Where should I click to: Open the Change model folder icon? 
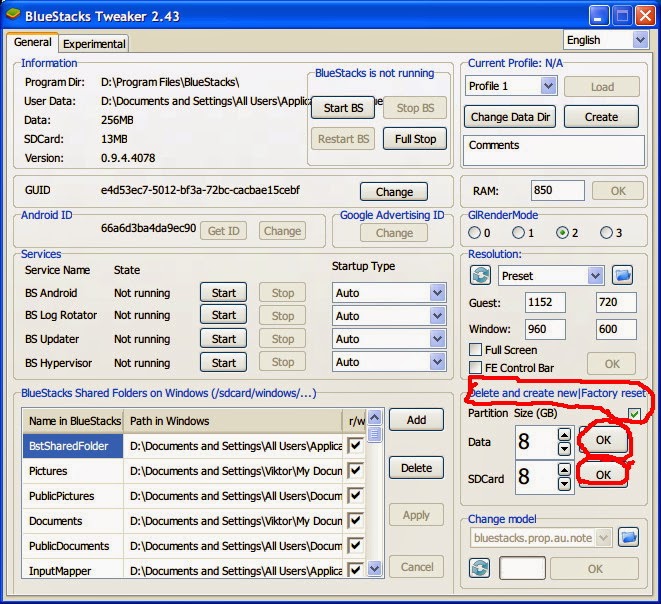(628, 537)
